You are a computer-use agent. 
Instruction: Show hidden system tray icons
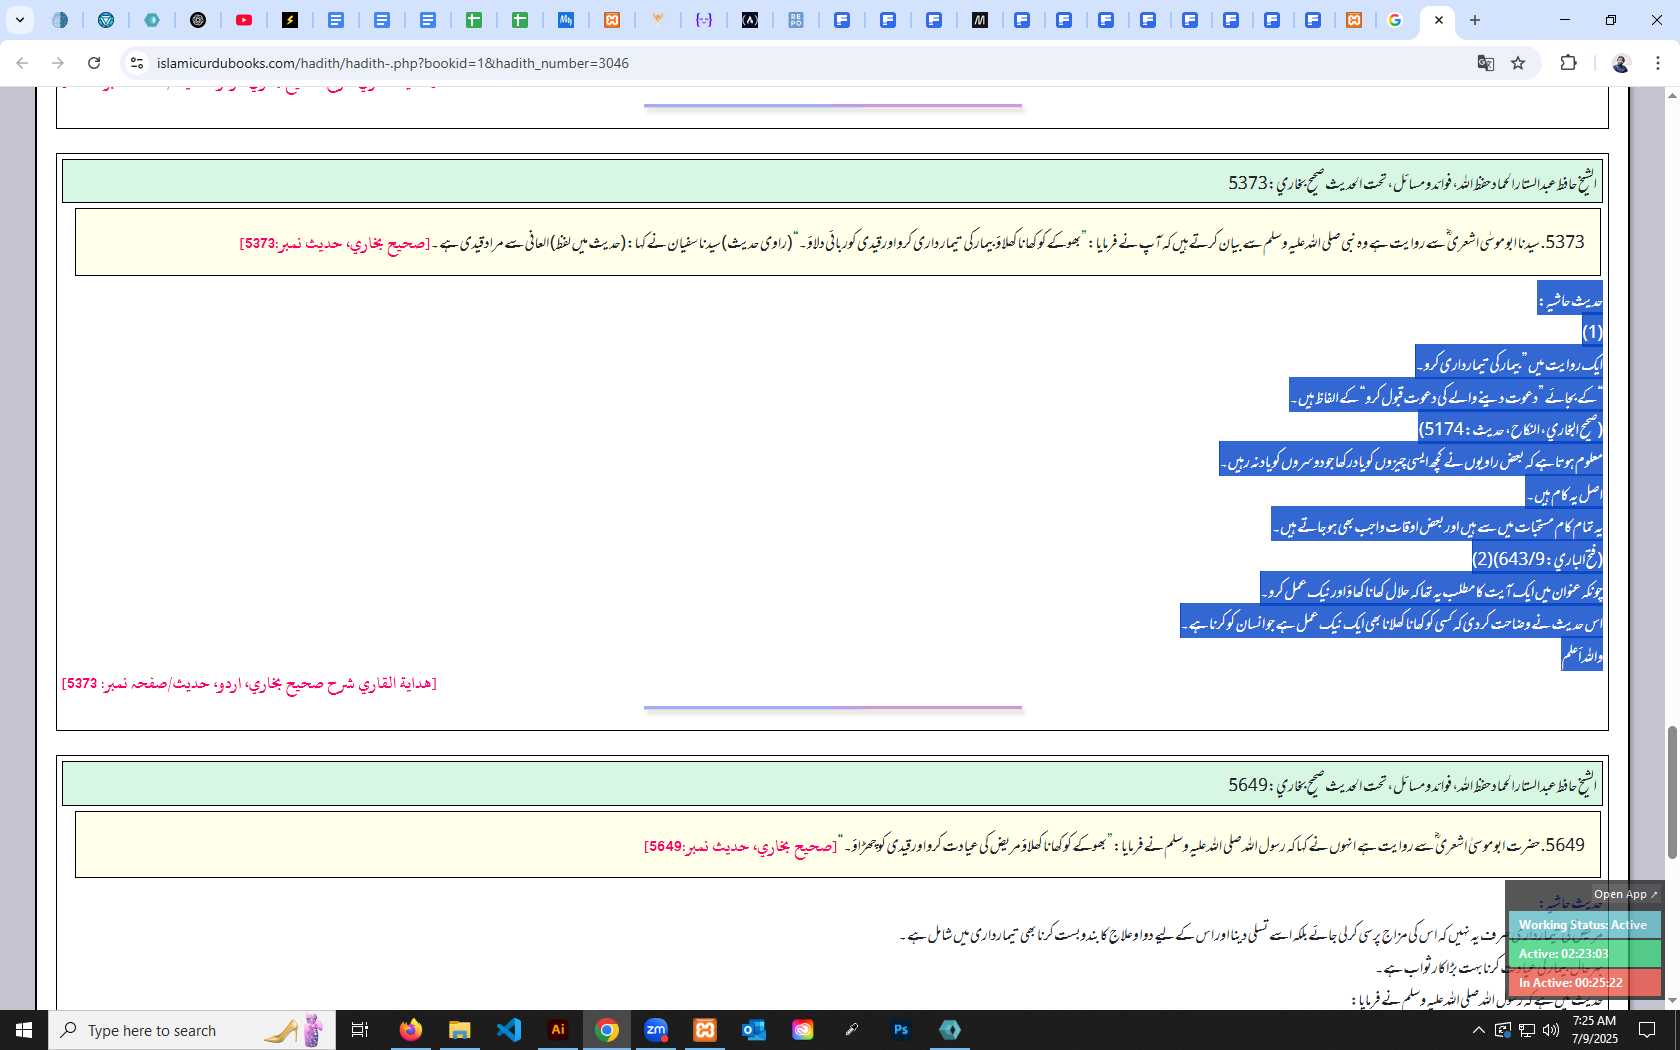(x=1478, y=1030)
